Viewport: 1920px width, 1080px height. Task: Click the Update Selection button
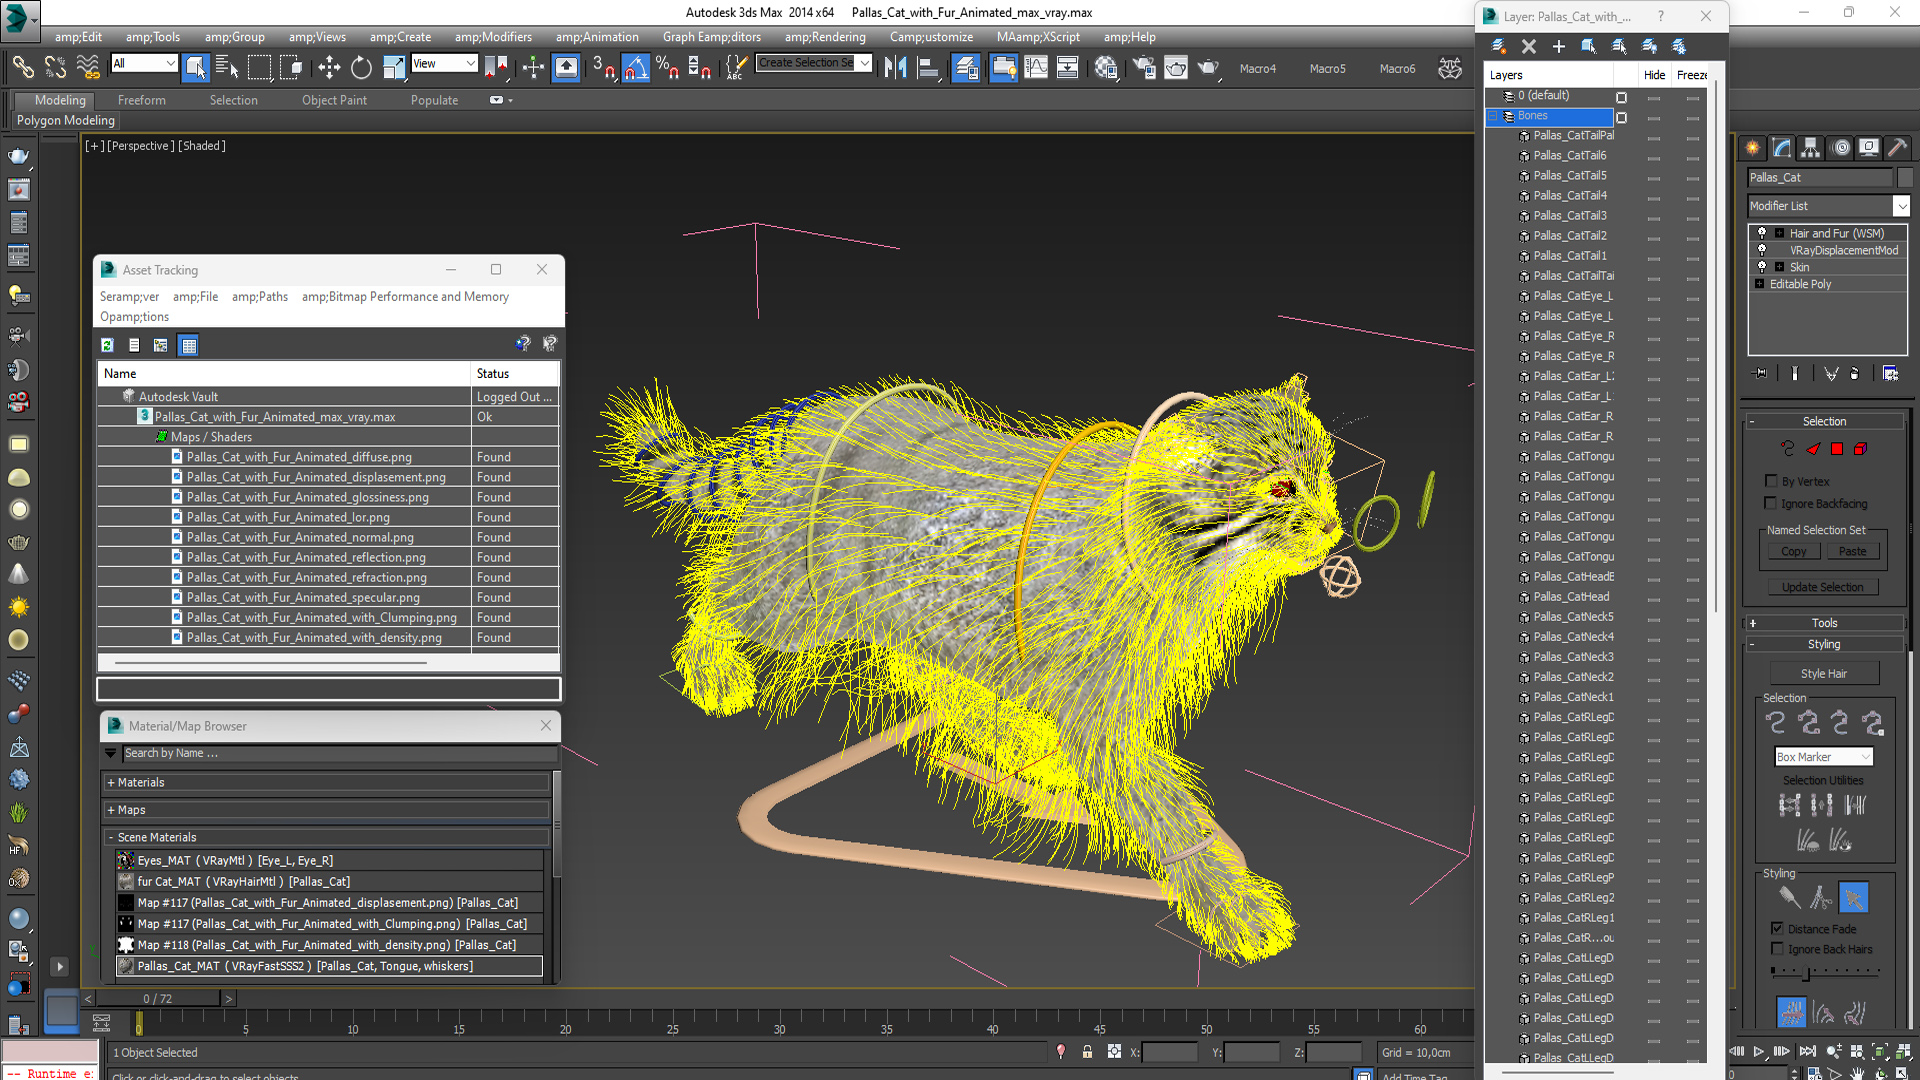1822,587
